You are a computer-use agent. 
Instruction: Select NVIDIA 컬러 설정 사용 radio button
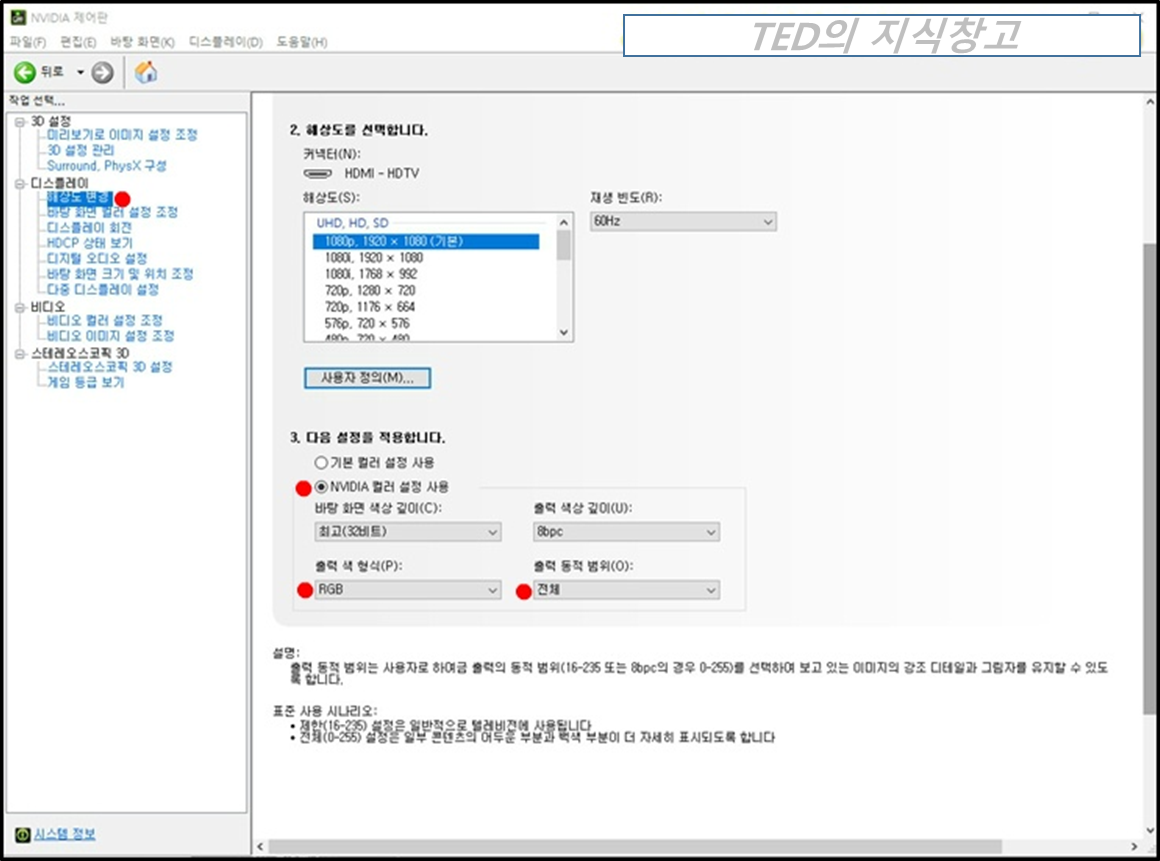pyautogui.click(x=321, y=487)
